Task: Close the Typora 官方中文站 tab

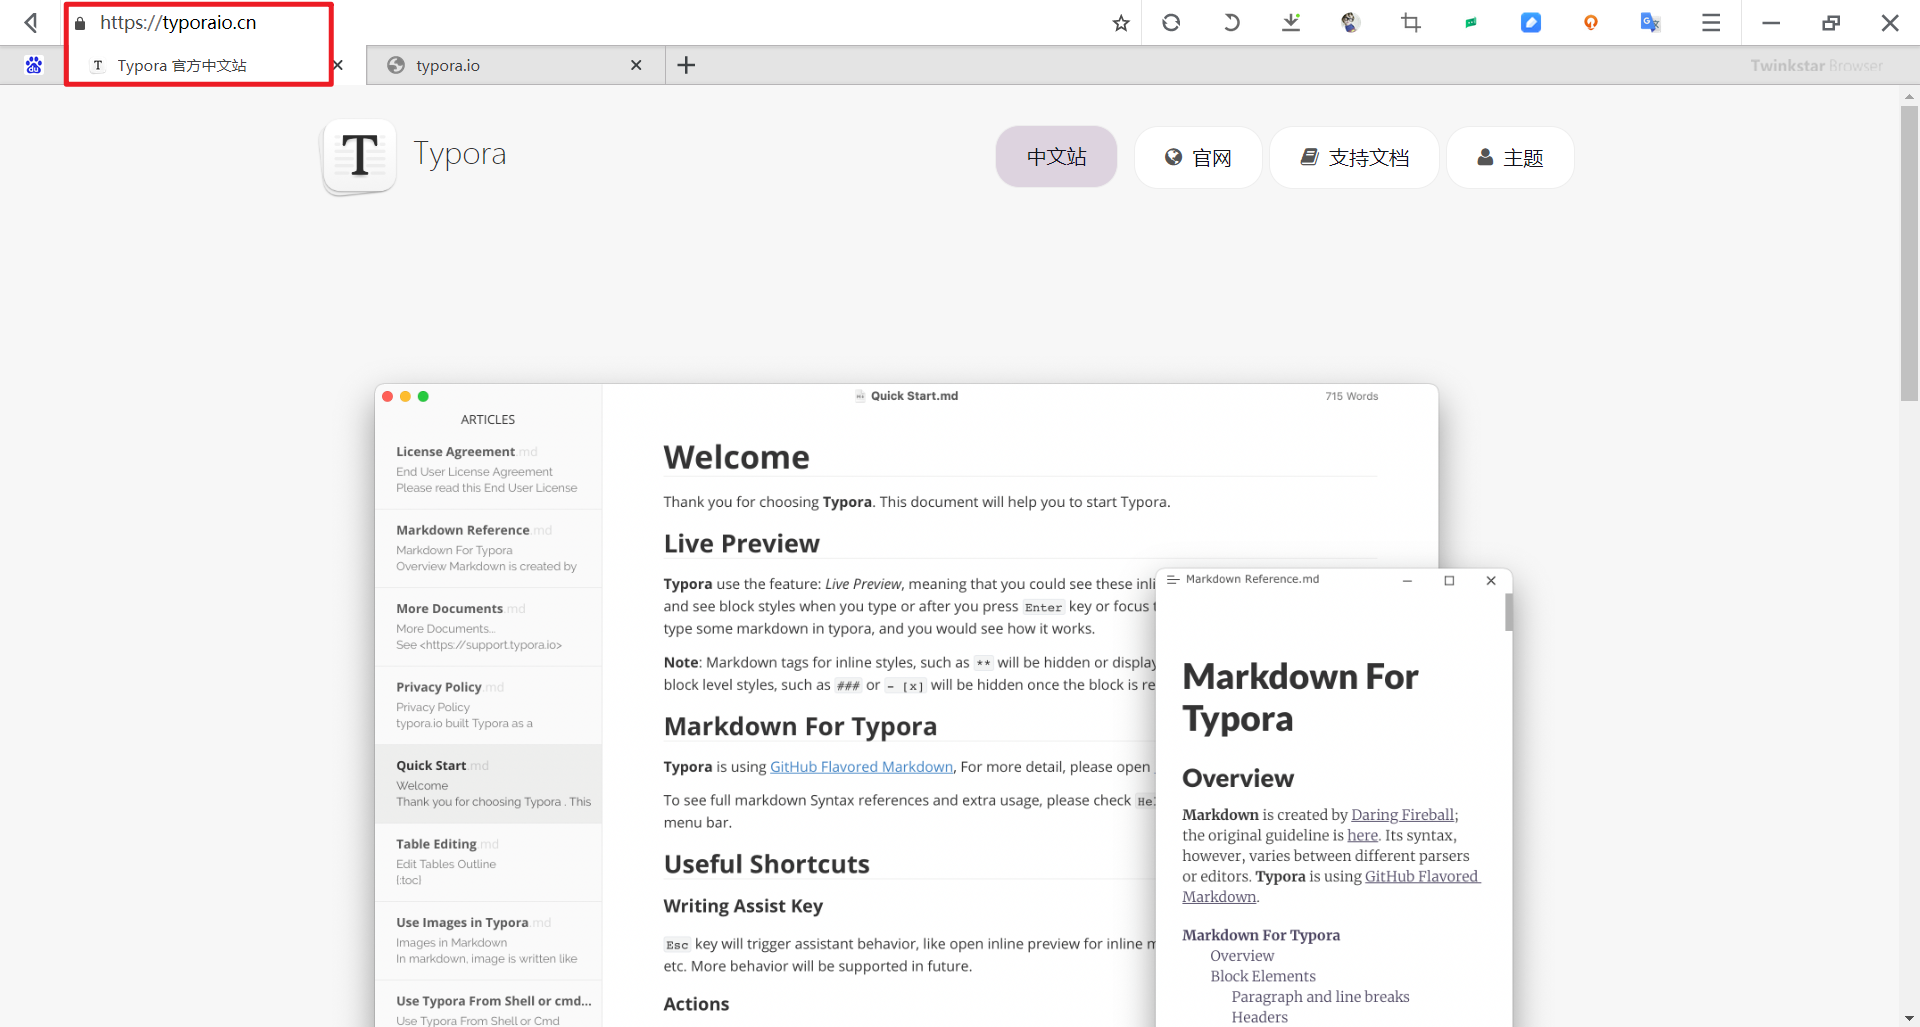Action: pos(338,65)
